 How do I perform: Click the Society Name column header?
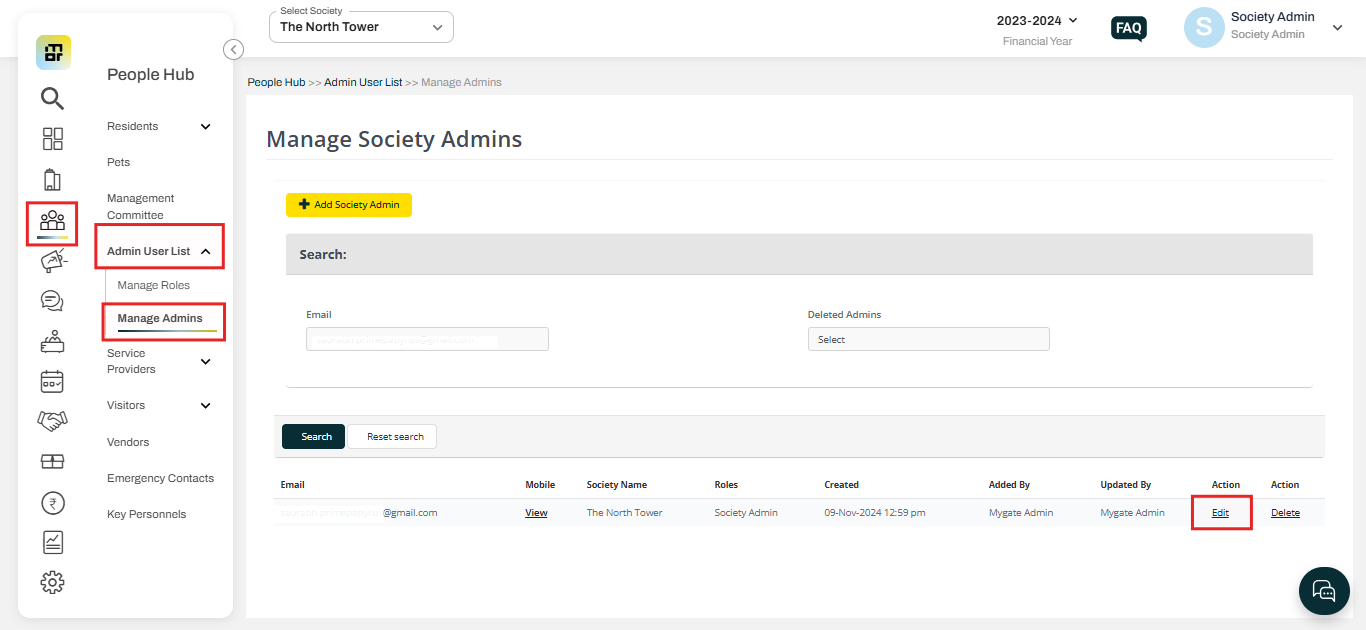(617, 484)
